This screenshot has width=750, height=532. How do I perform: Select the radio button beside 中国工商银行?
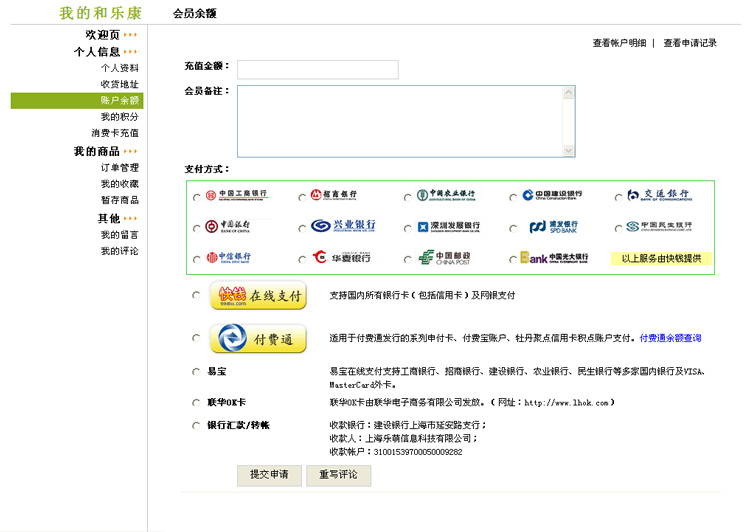pyautogui.click(x=197, y=198)
